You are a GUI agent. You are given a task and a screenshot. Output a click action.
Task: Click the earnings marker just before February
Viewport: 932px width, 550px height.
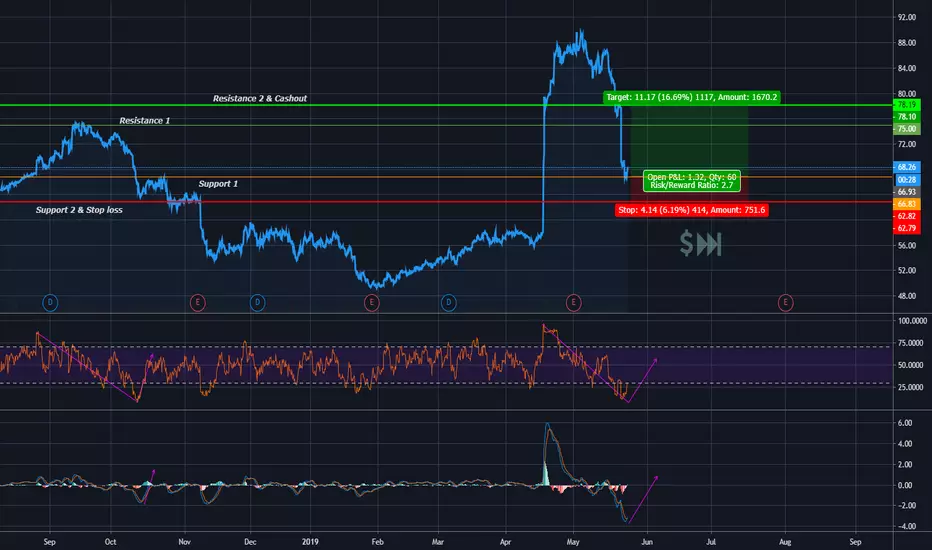(x=371, y=303)
